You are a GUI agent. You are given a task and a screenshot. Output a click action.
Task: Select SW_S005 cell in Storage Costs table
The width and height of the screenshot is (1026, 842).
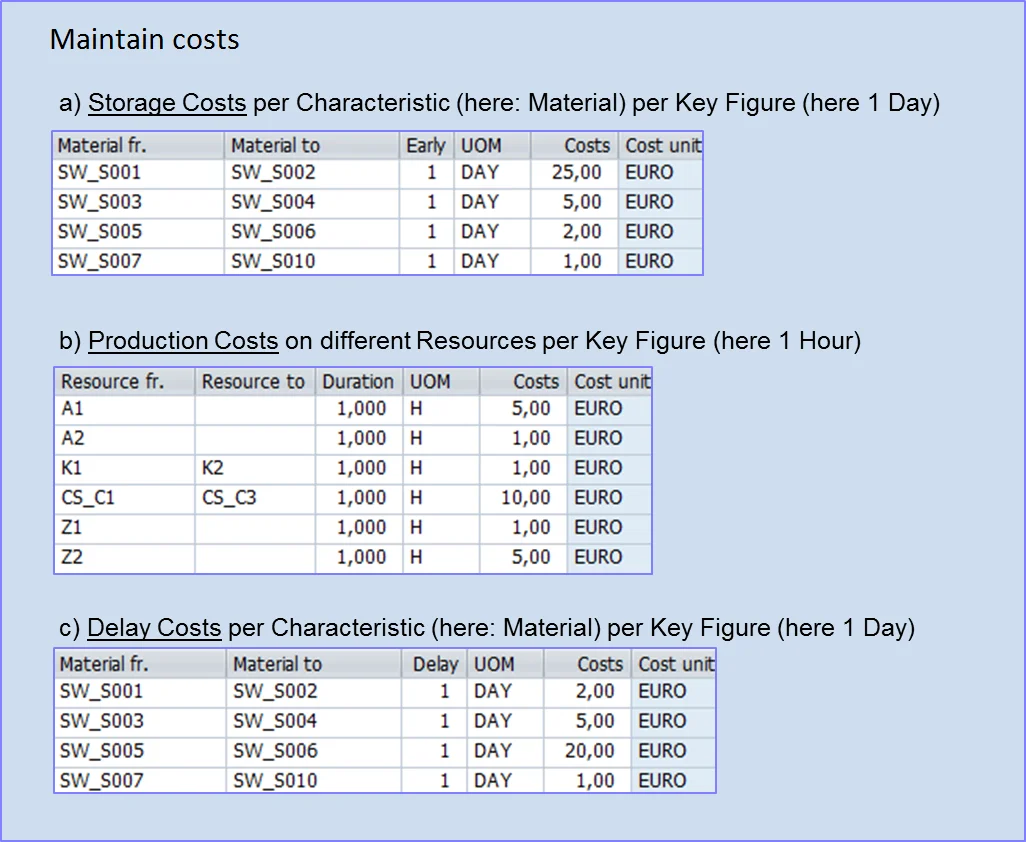(x=138, y=232)
